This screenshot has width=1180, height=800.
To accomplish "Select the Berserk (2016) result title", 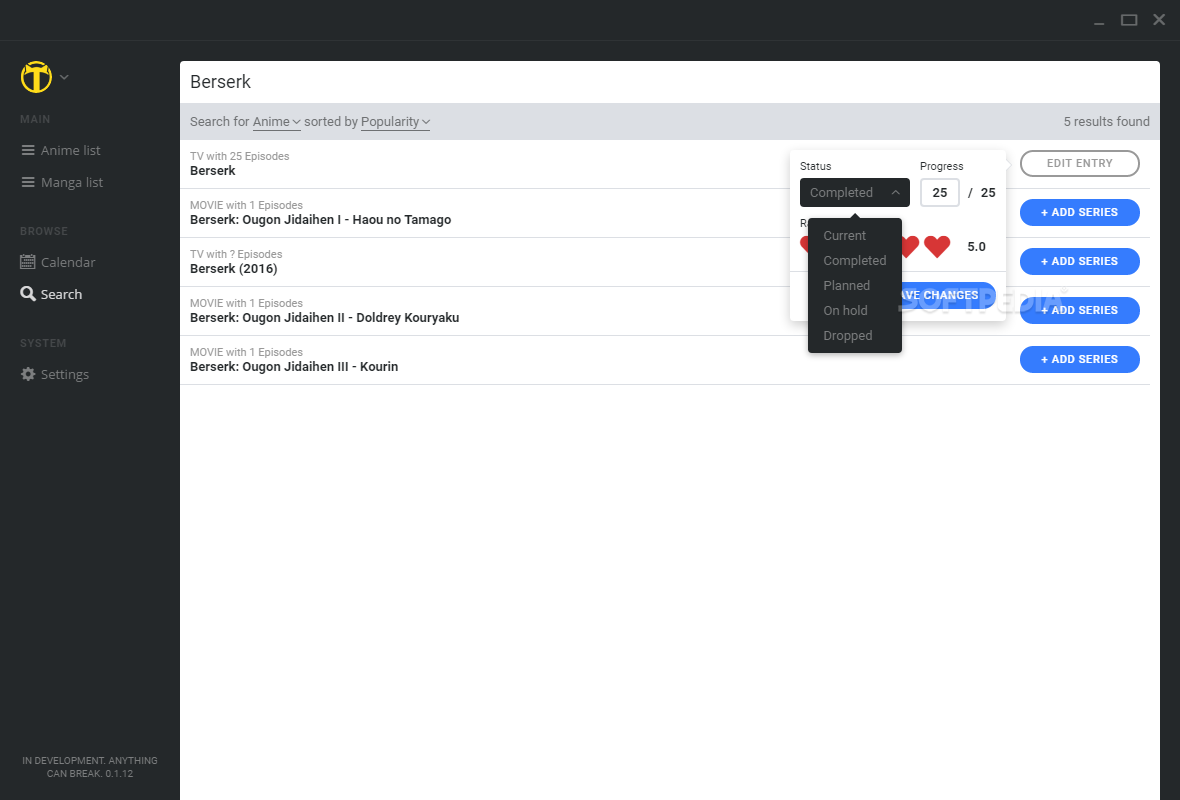I will (233, 269).
